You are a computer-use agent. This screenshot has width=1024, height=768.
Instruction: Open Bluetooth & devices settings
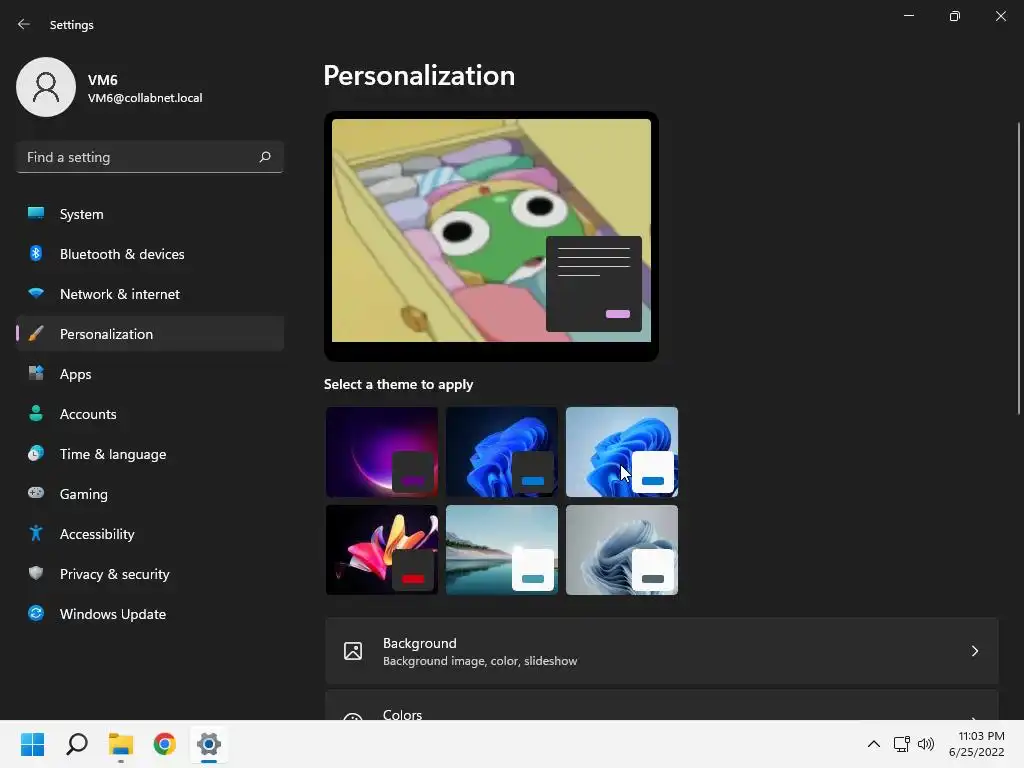coord(150,253)
